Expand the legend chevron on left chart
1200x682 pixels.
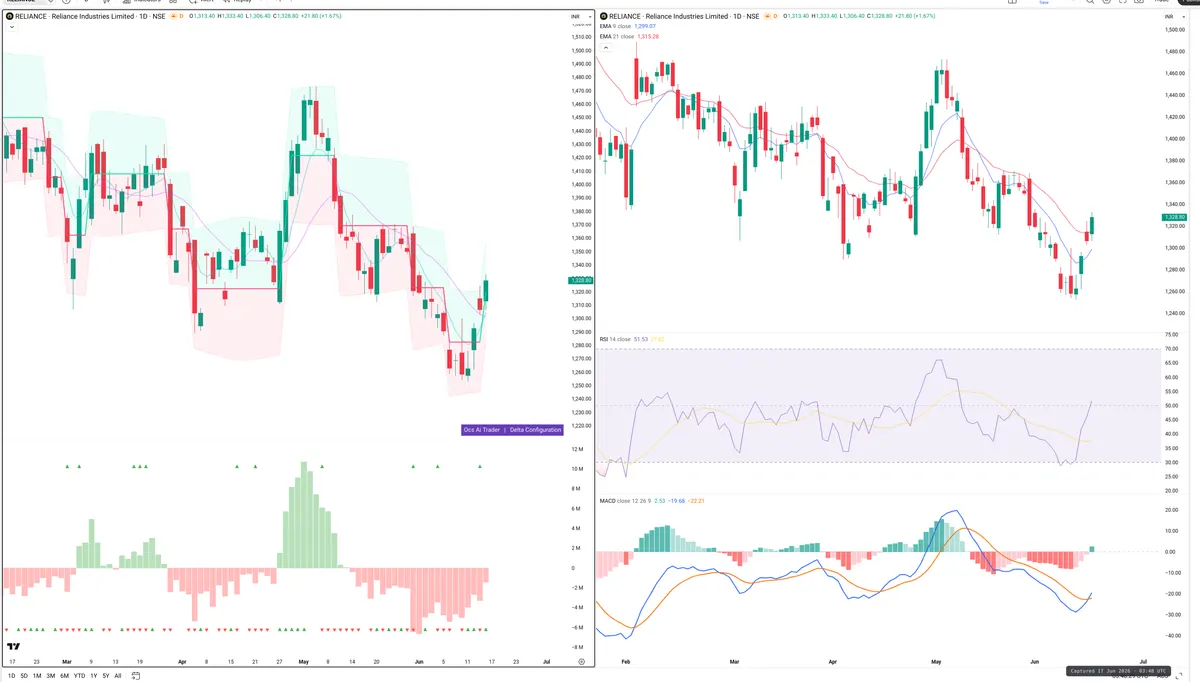(x=11, y=27)
